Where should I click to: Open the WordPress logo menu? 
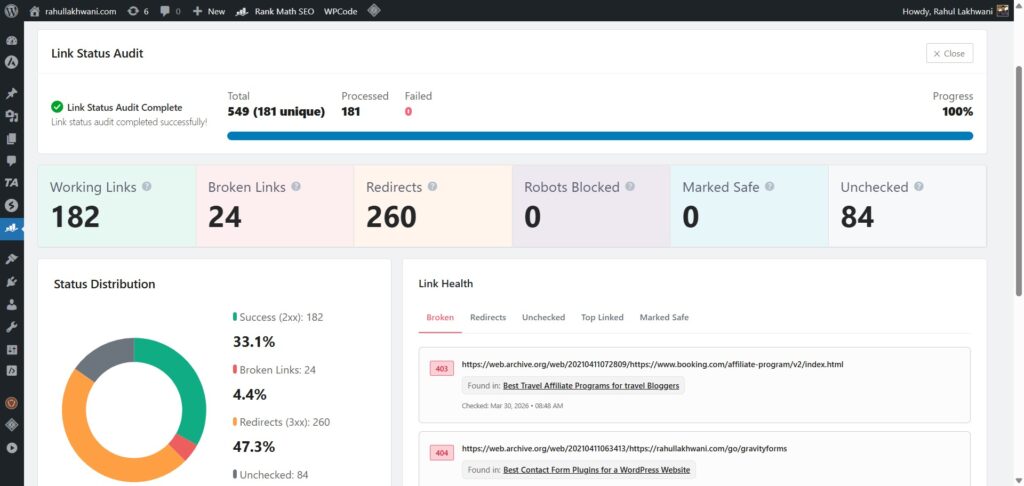[12, 11]
